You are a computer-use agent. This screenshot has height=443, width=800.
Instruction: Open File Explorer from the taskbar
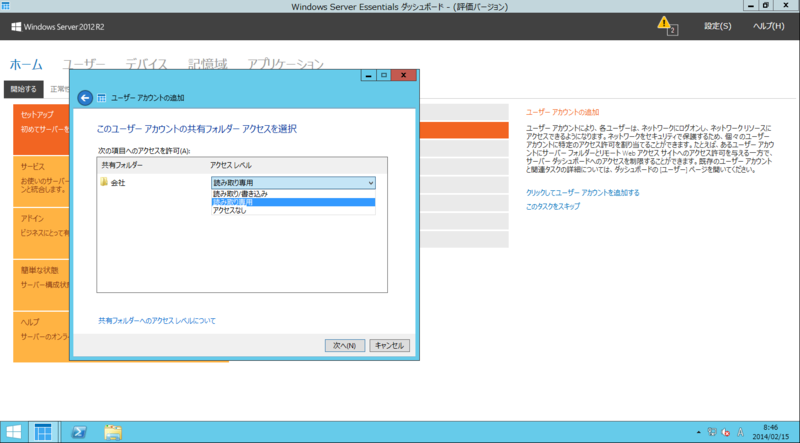click(x=113, y=432)
